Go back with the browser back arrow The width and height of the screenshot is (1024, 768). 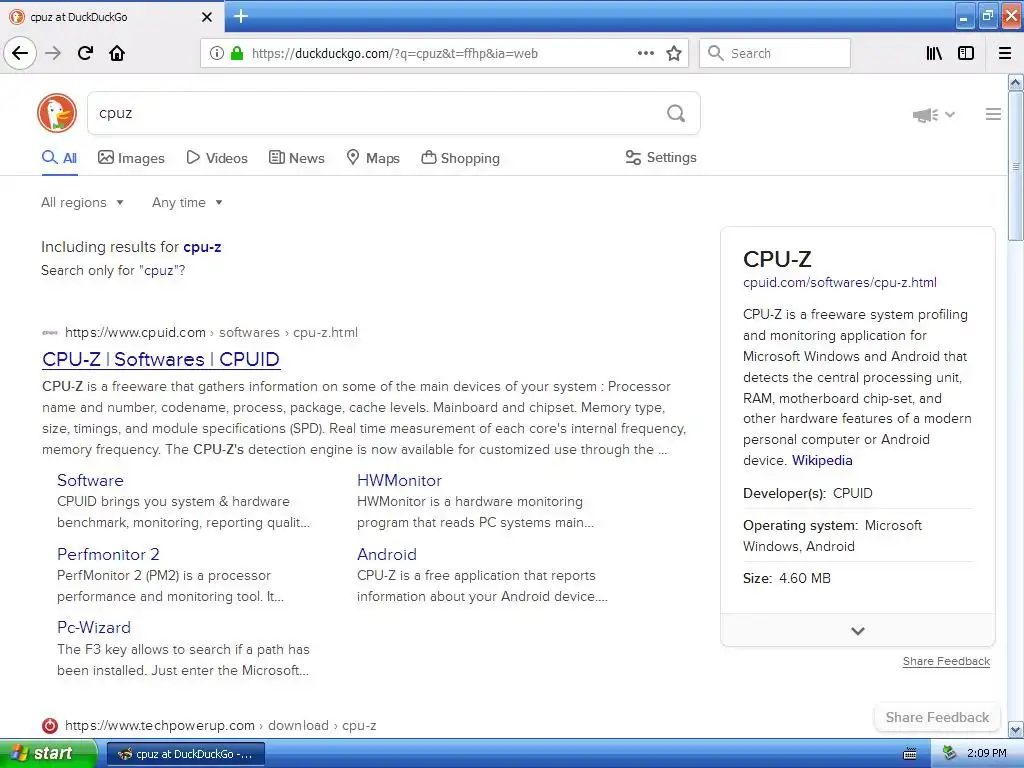[x=20, y=53]
